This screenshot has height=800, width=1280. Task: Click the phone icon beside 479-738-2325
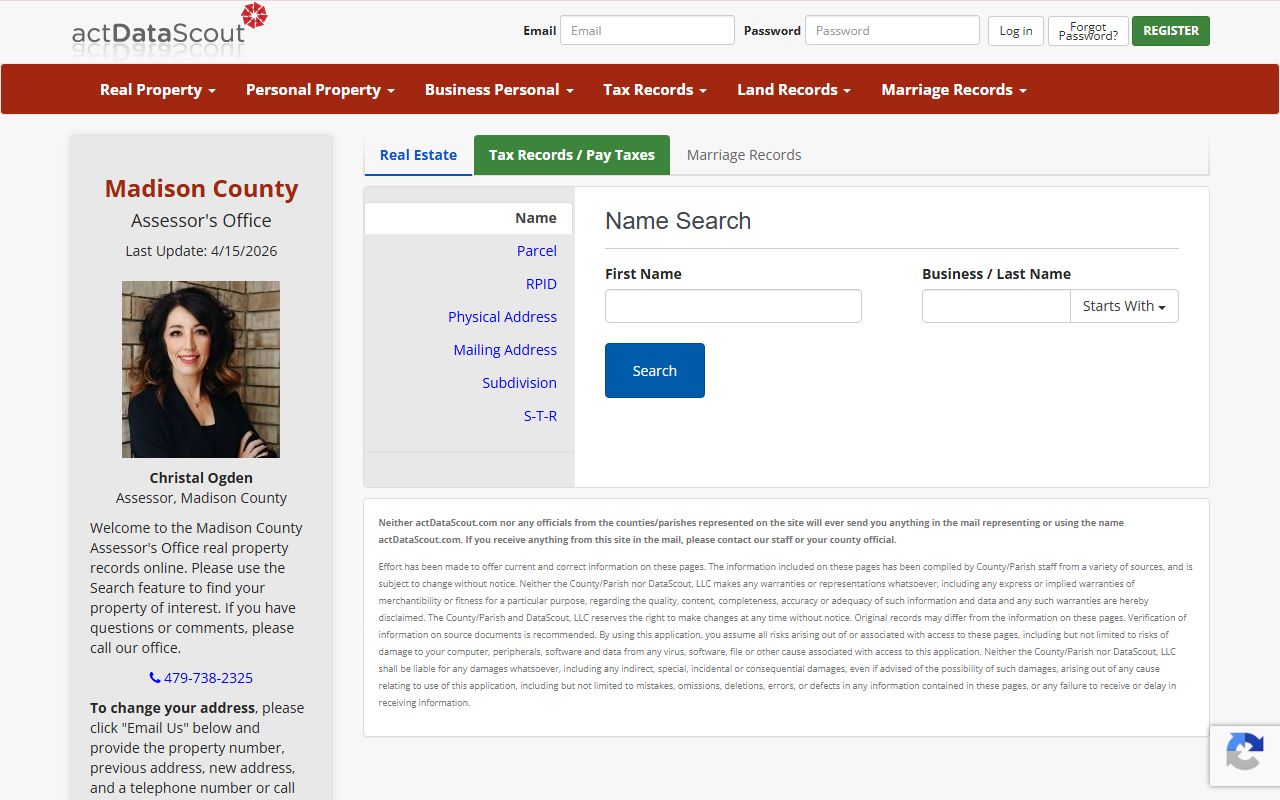coord(155,678)
